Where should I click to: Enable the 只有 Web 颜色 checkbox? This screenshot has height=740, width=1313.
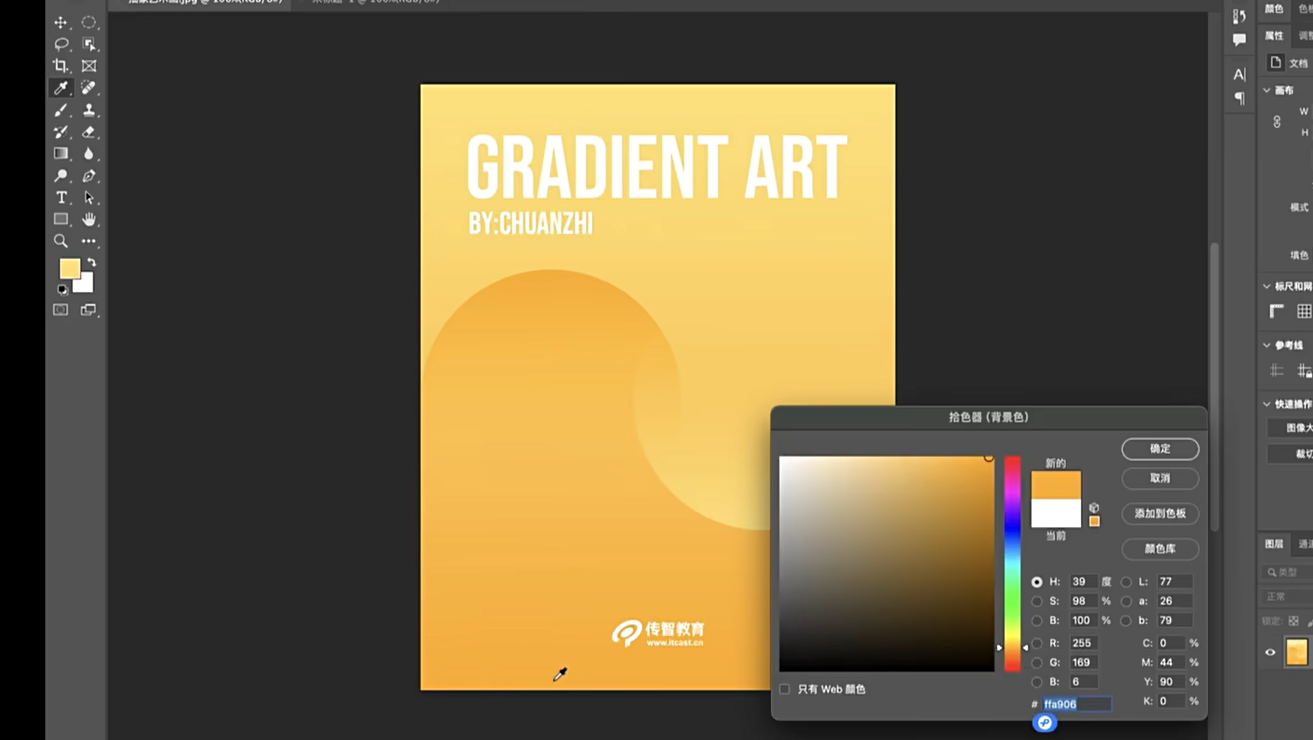click(785, 689)
